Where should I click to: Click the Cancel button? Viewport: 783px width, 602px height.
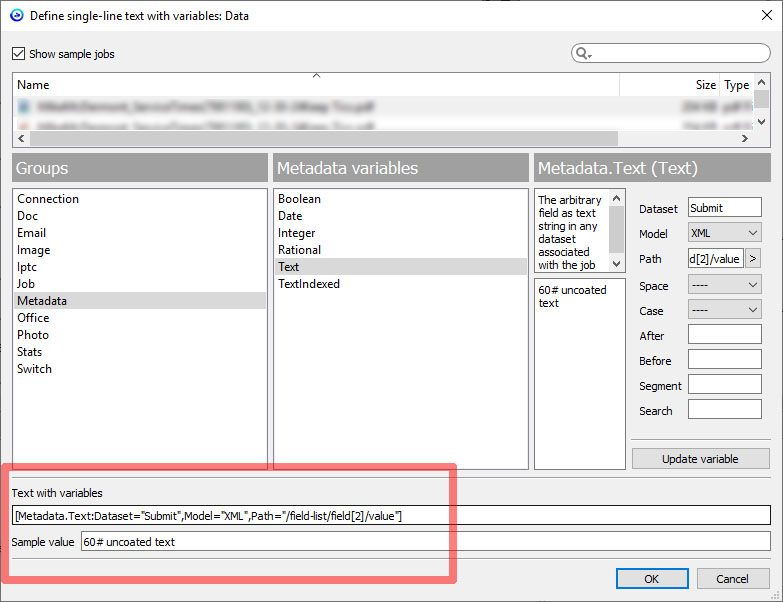pos(732,578)
